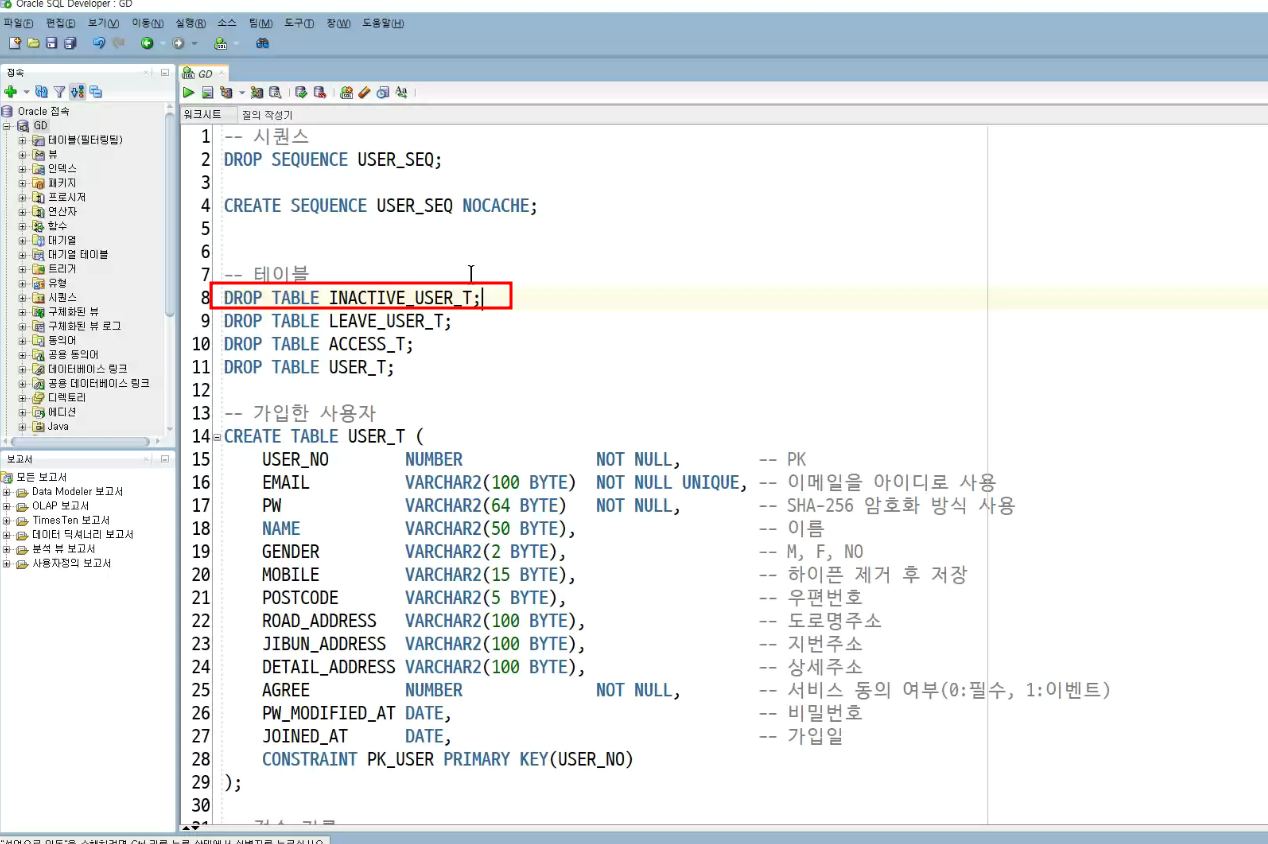Click the SQL Tuning Advisor icon
Viewport: 1268px width, 844px height.
(275, 92)
